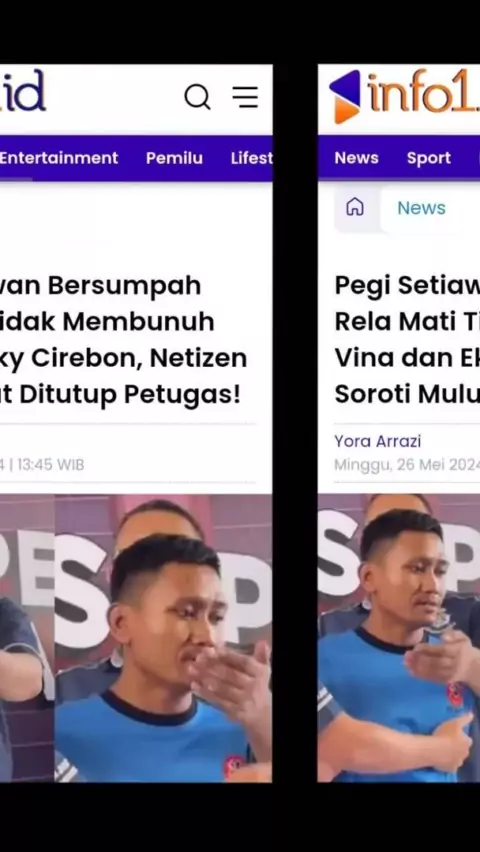
Task: Click the Minggu, 26 Mei 2024 date
Action: tap(407, 465)
